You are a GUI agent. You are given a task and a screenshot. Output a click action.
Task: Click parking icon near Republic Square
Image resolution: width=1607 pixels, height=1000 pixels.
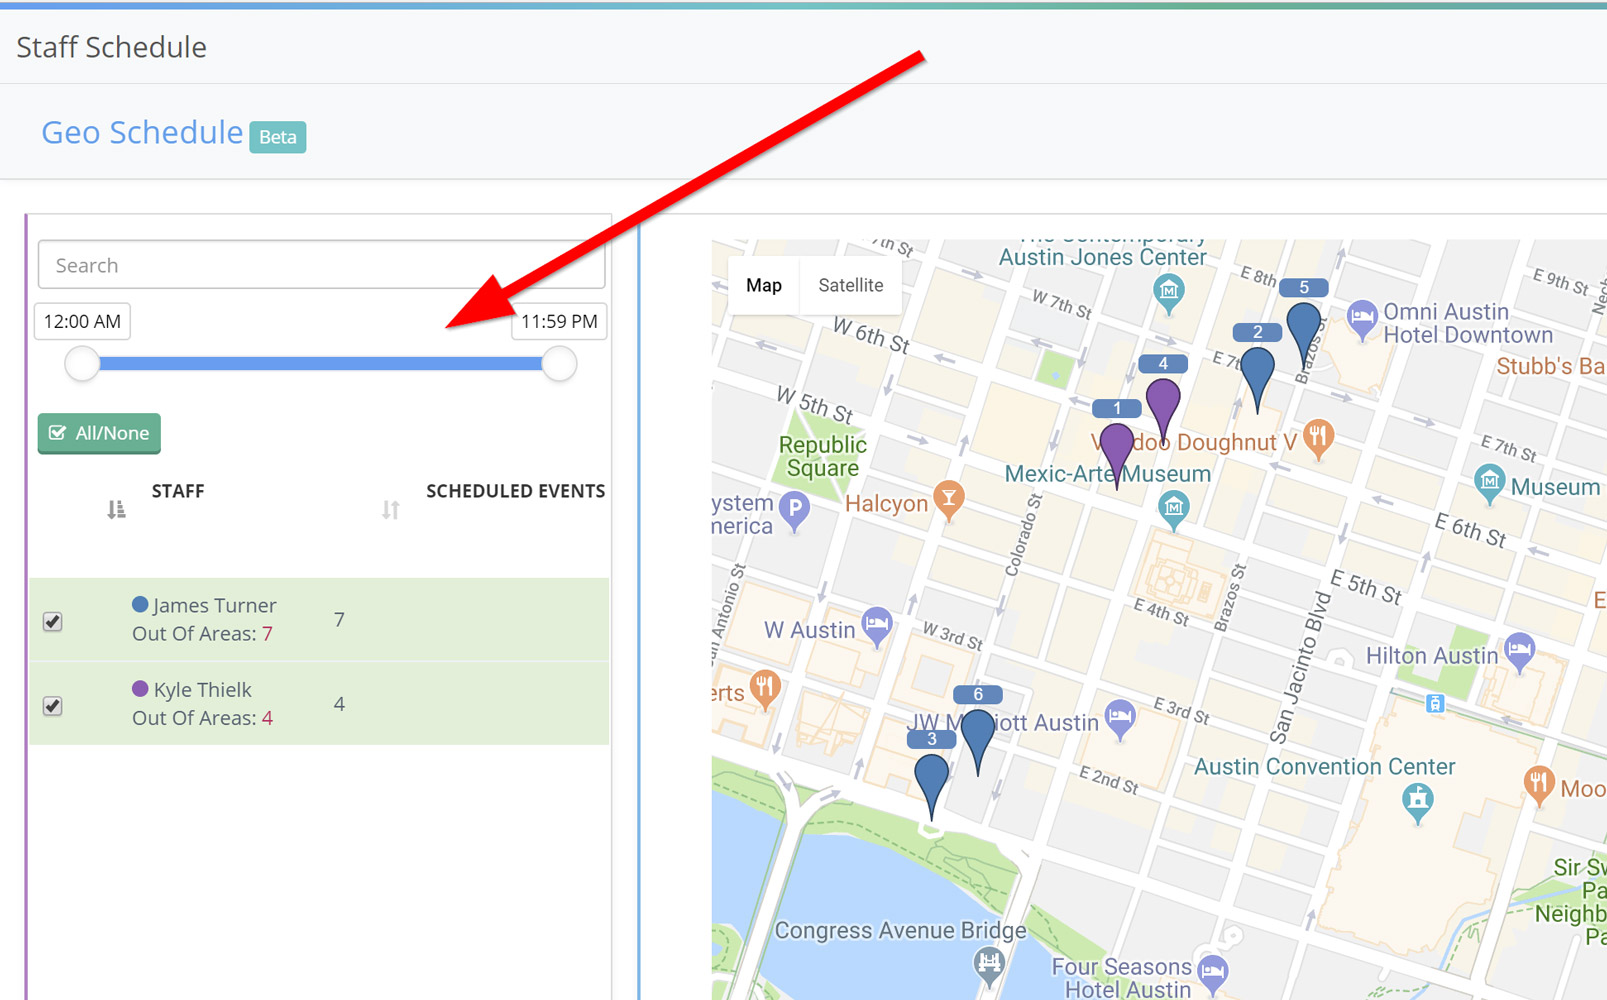point(794,511)
